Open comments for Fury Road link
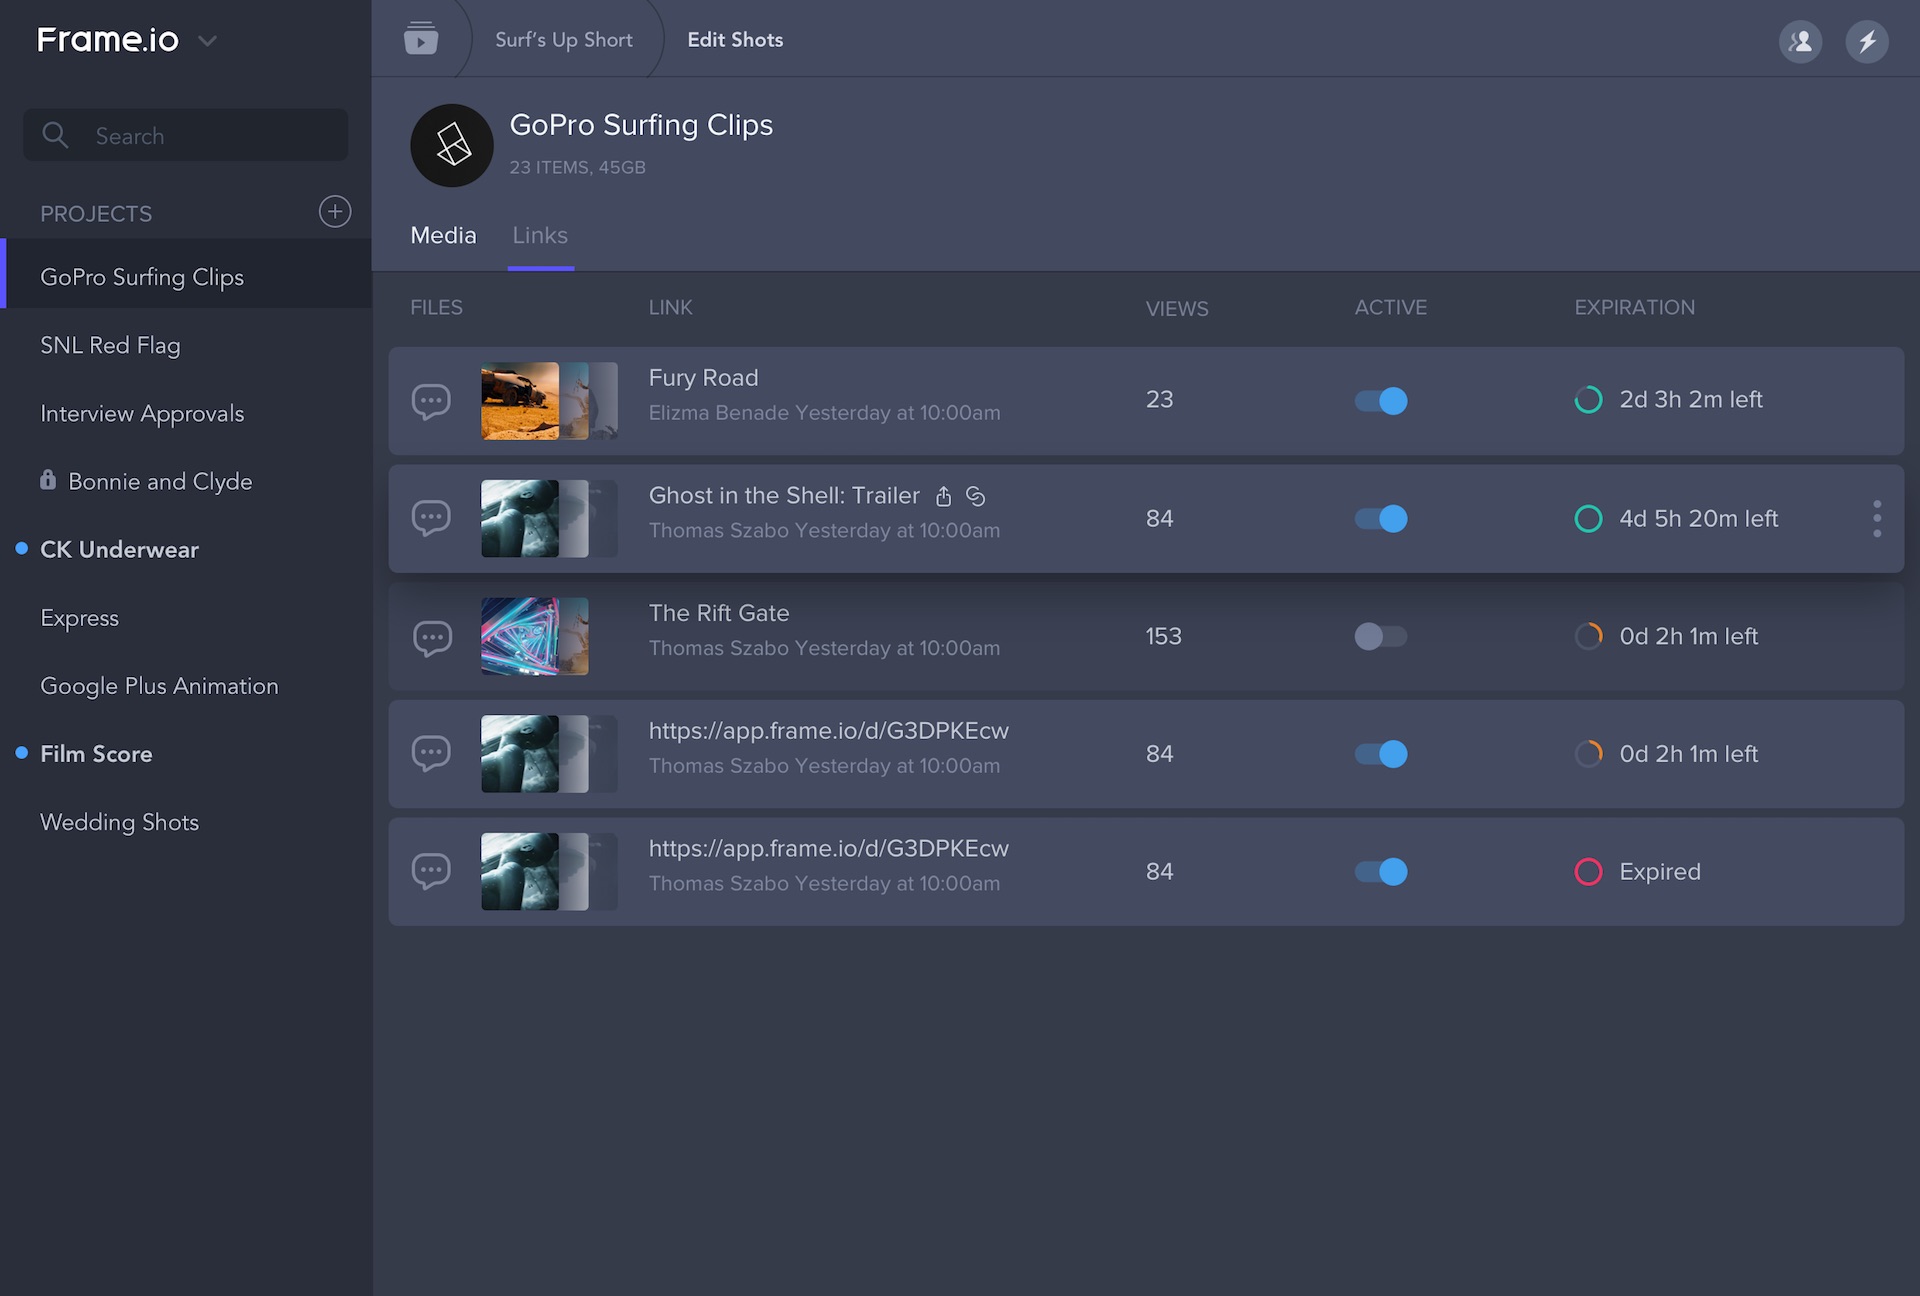Viewport: 1920px width, 1296px height. click(431, 401)
